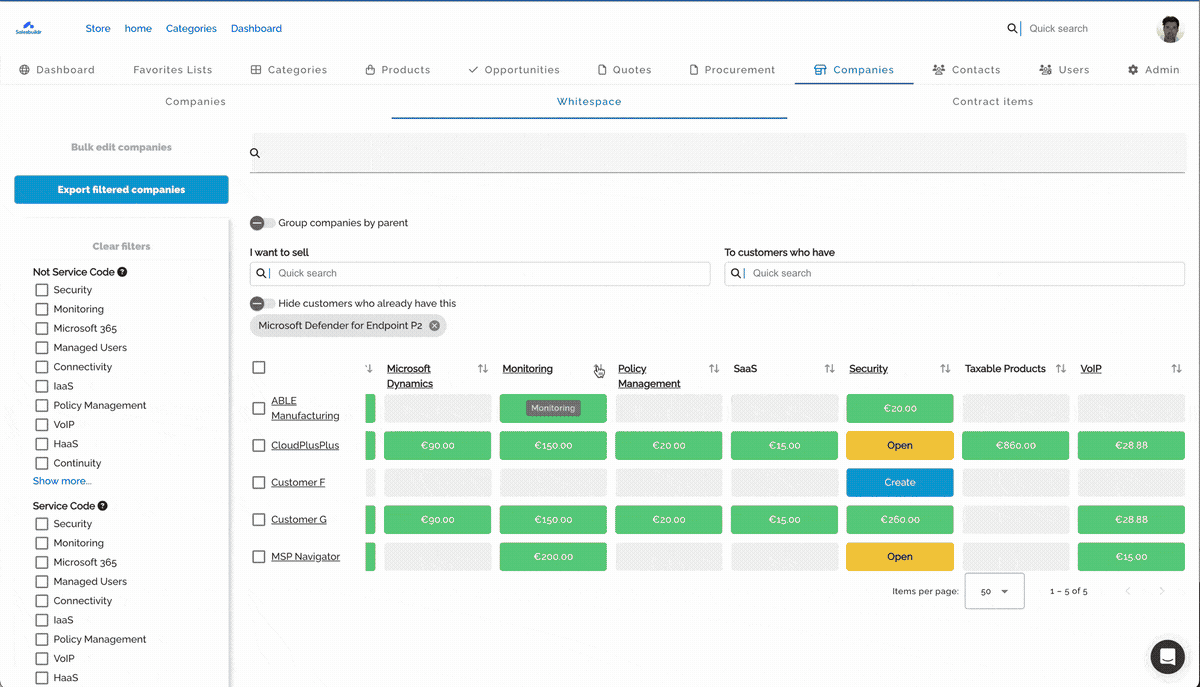Viewport: 1200px width, 687px height.
Task: Click the Service Code help icon
Action: tap(102, 506)
